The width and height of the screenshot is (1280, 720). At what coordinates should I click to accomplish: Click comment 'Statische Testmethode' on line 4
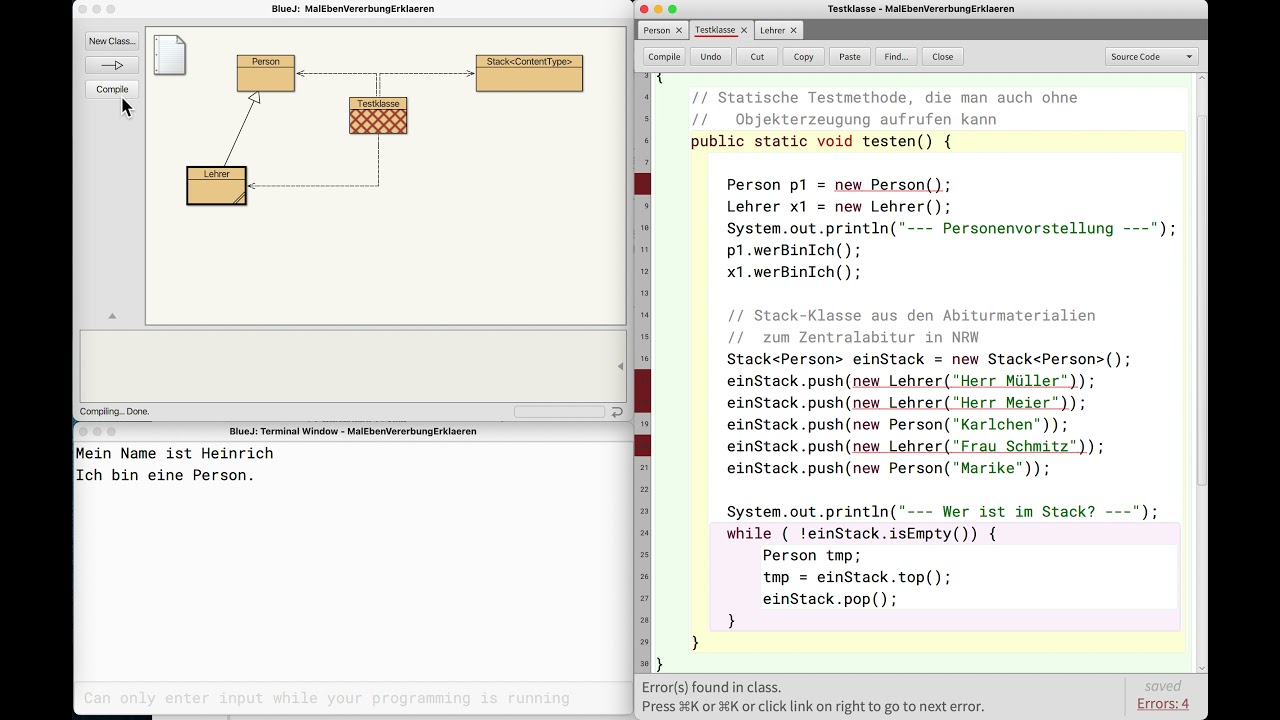[x=884, y=98]
